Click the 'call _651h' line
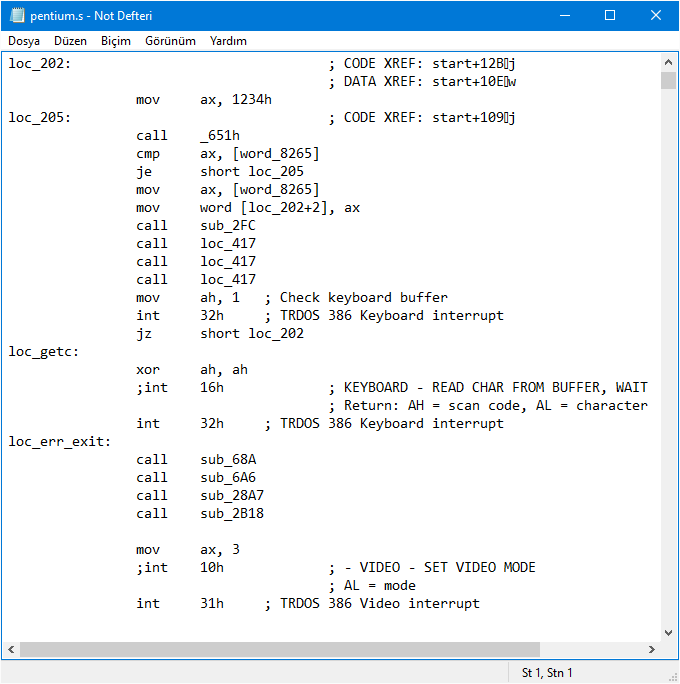 coord(188,136)
